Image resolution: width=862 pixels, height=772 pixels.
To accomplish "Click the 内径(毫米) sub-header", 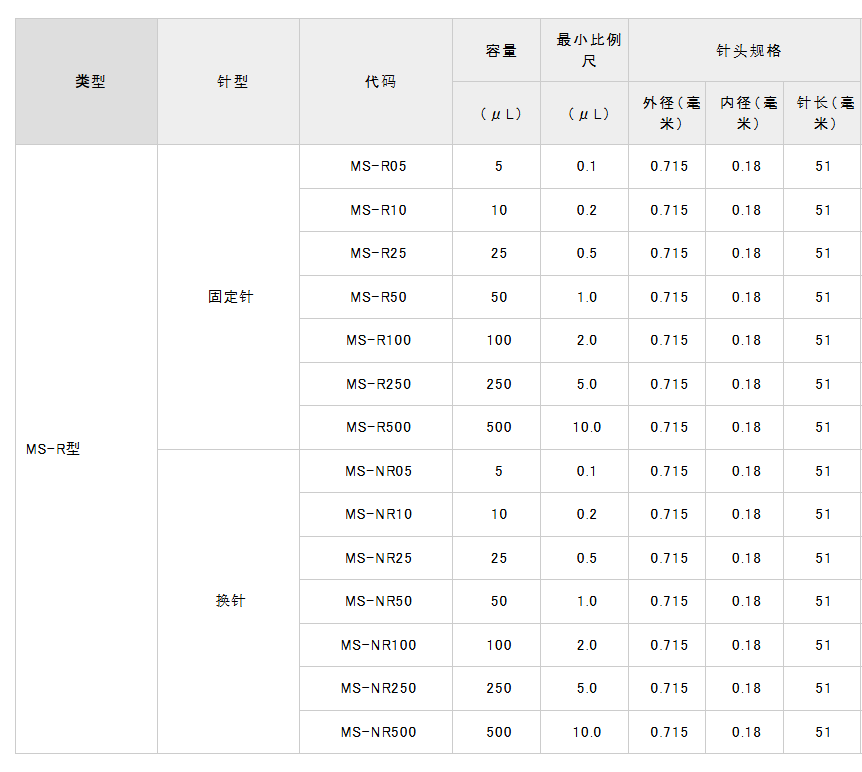I will (x=746, y=113).
